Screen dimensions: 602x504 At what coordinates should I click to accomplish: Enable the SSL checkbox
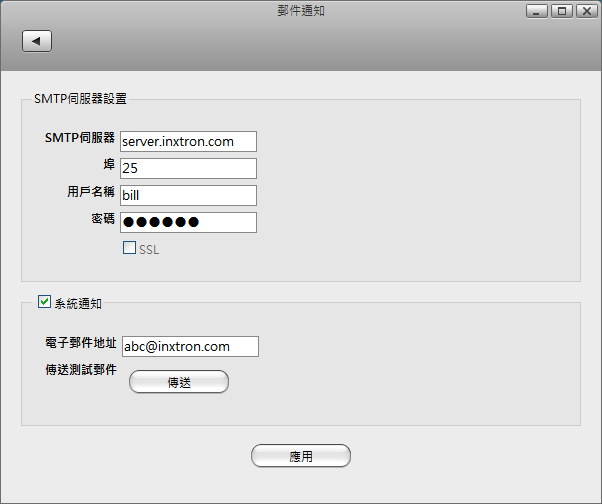(x=129, y=248)
